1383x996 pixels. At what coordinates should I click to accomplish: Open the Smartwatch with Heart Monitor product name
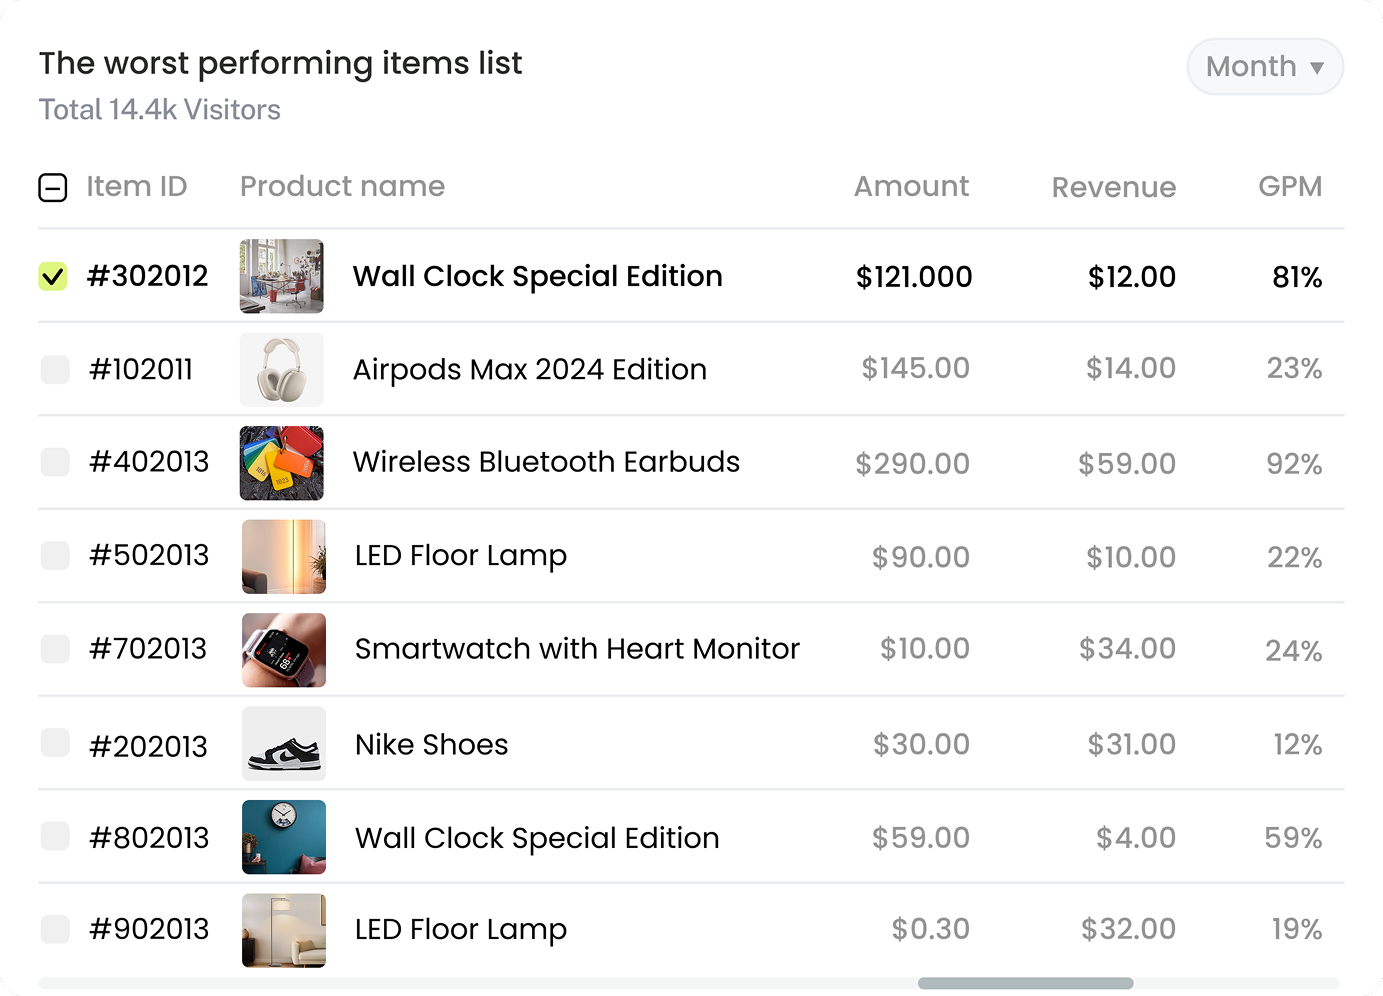pyautogui.click(x=577, y=649)
